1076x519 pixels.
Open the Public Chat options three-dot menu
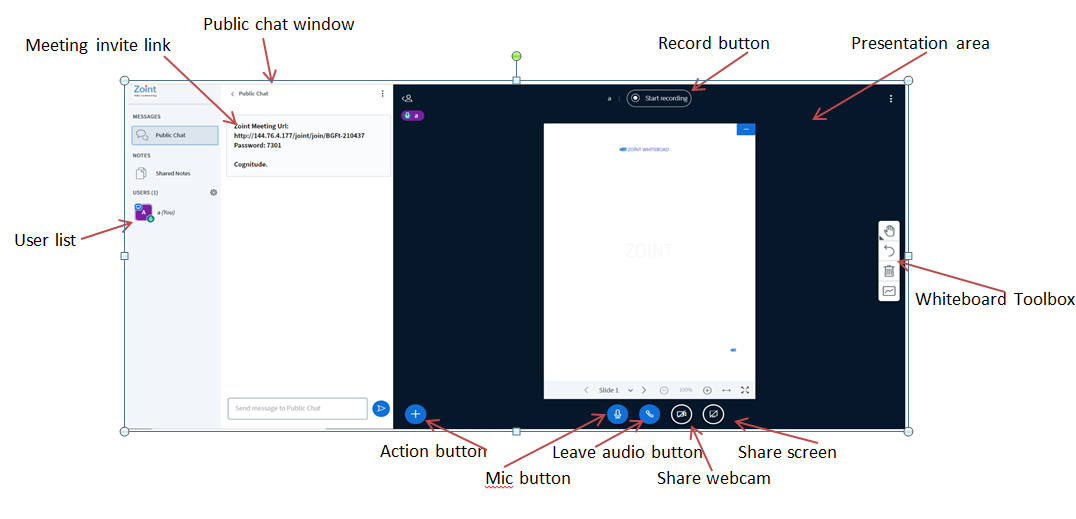pos(382,94)
